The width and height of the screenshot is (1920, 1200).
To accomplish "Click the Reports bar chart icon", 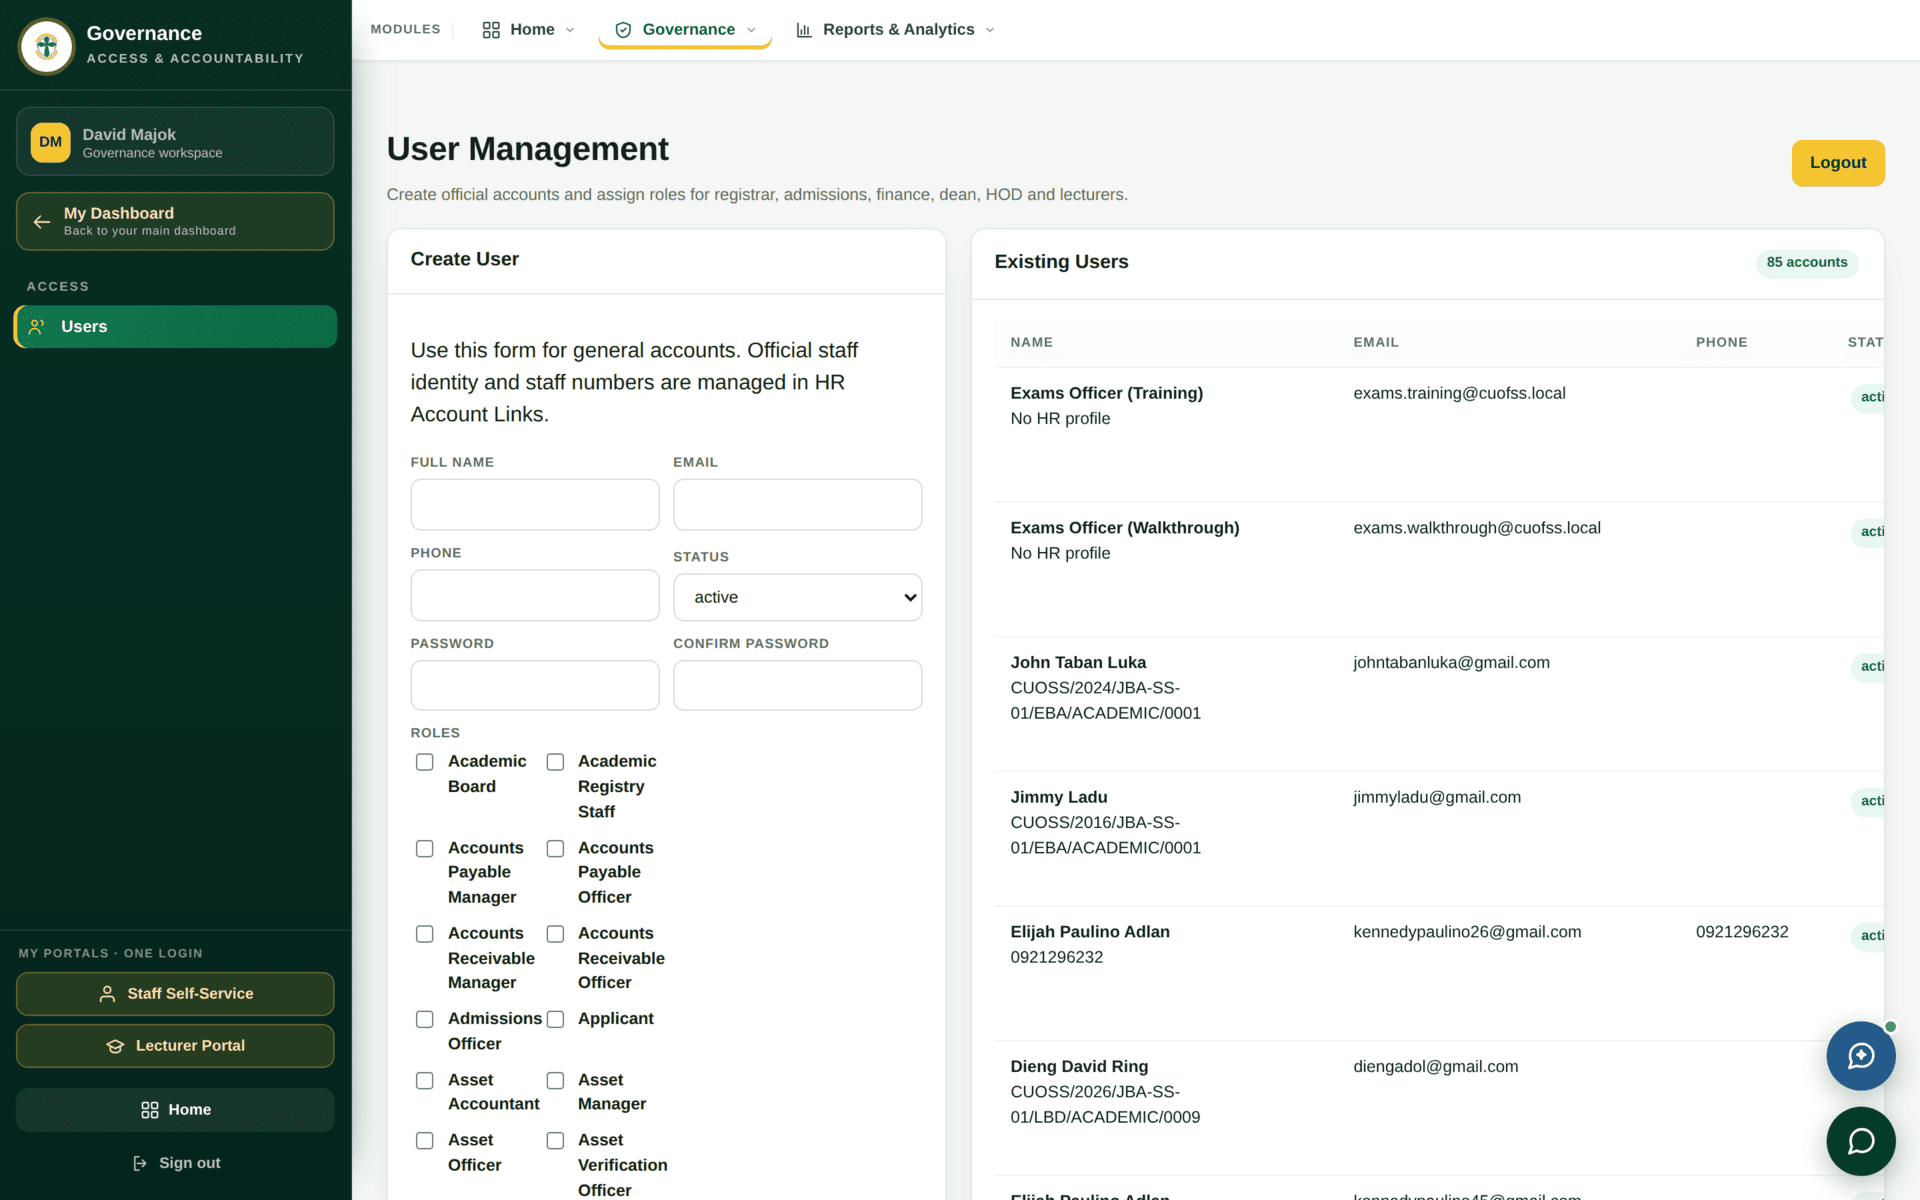I will [804, 30].
